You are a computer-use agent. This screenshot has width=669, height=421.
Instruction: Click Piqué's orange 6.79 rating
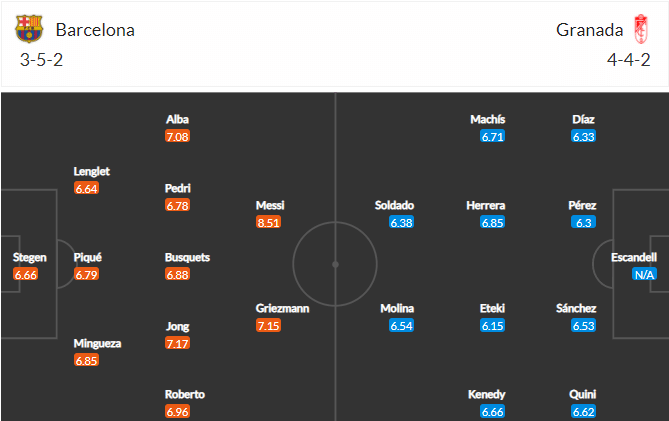click(x=87, y=274)
